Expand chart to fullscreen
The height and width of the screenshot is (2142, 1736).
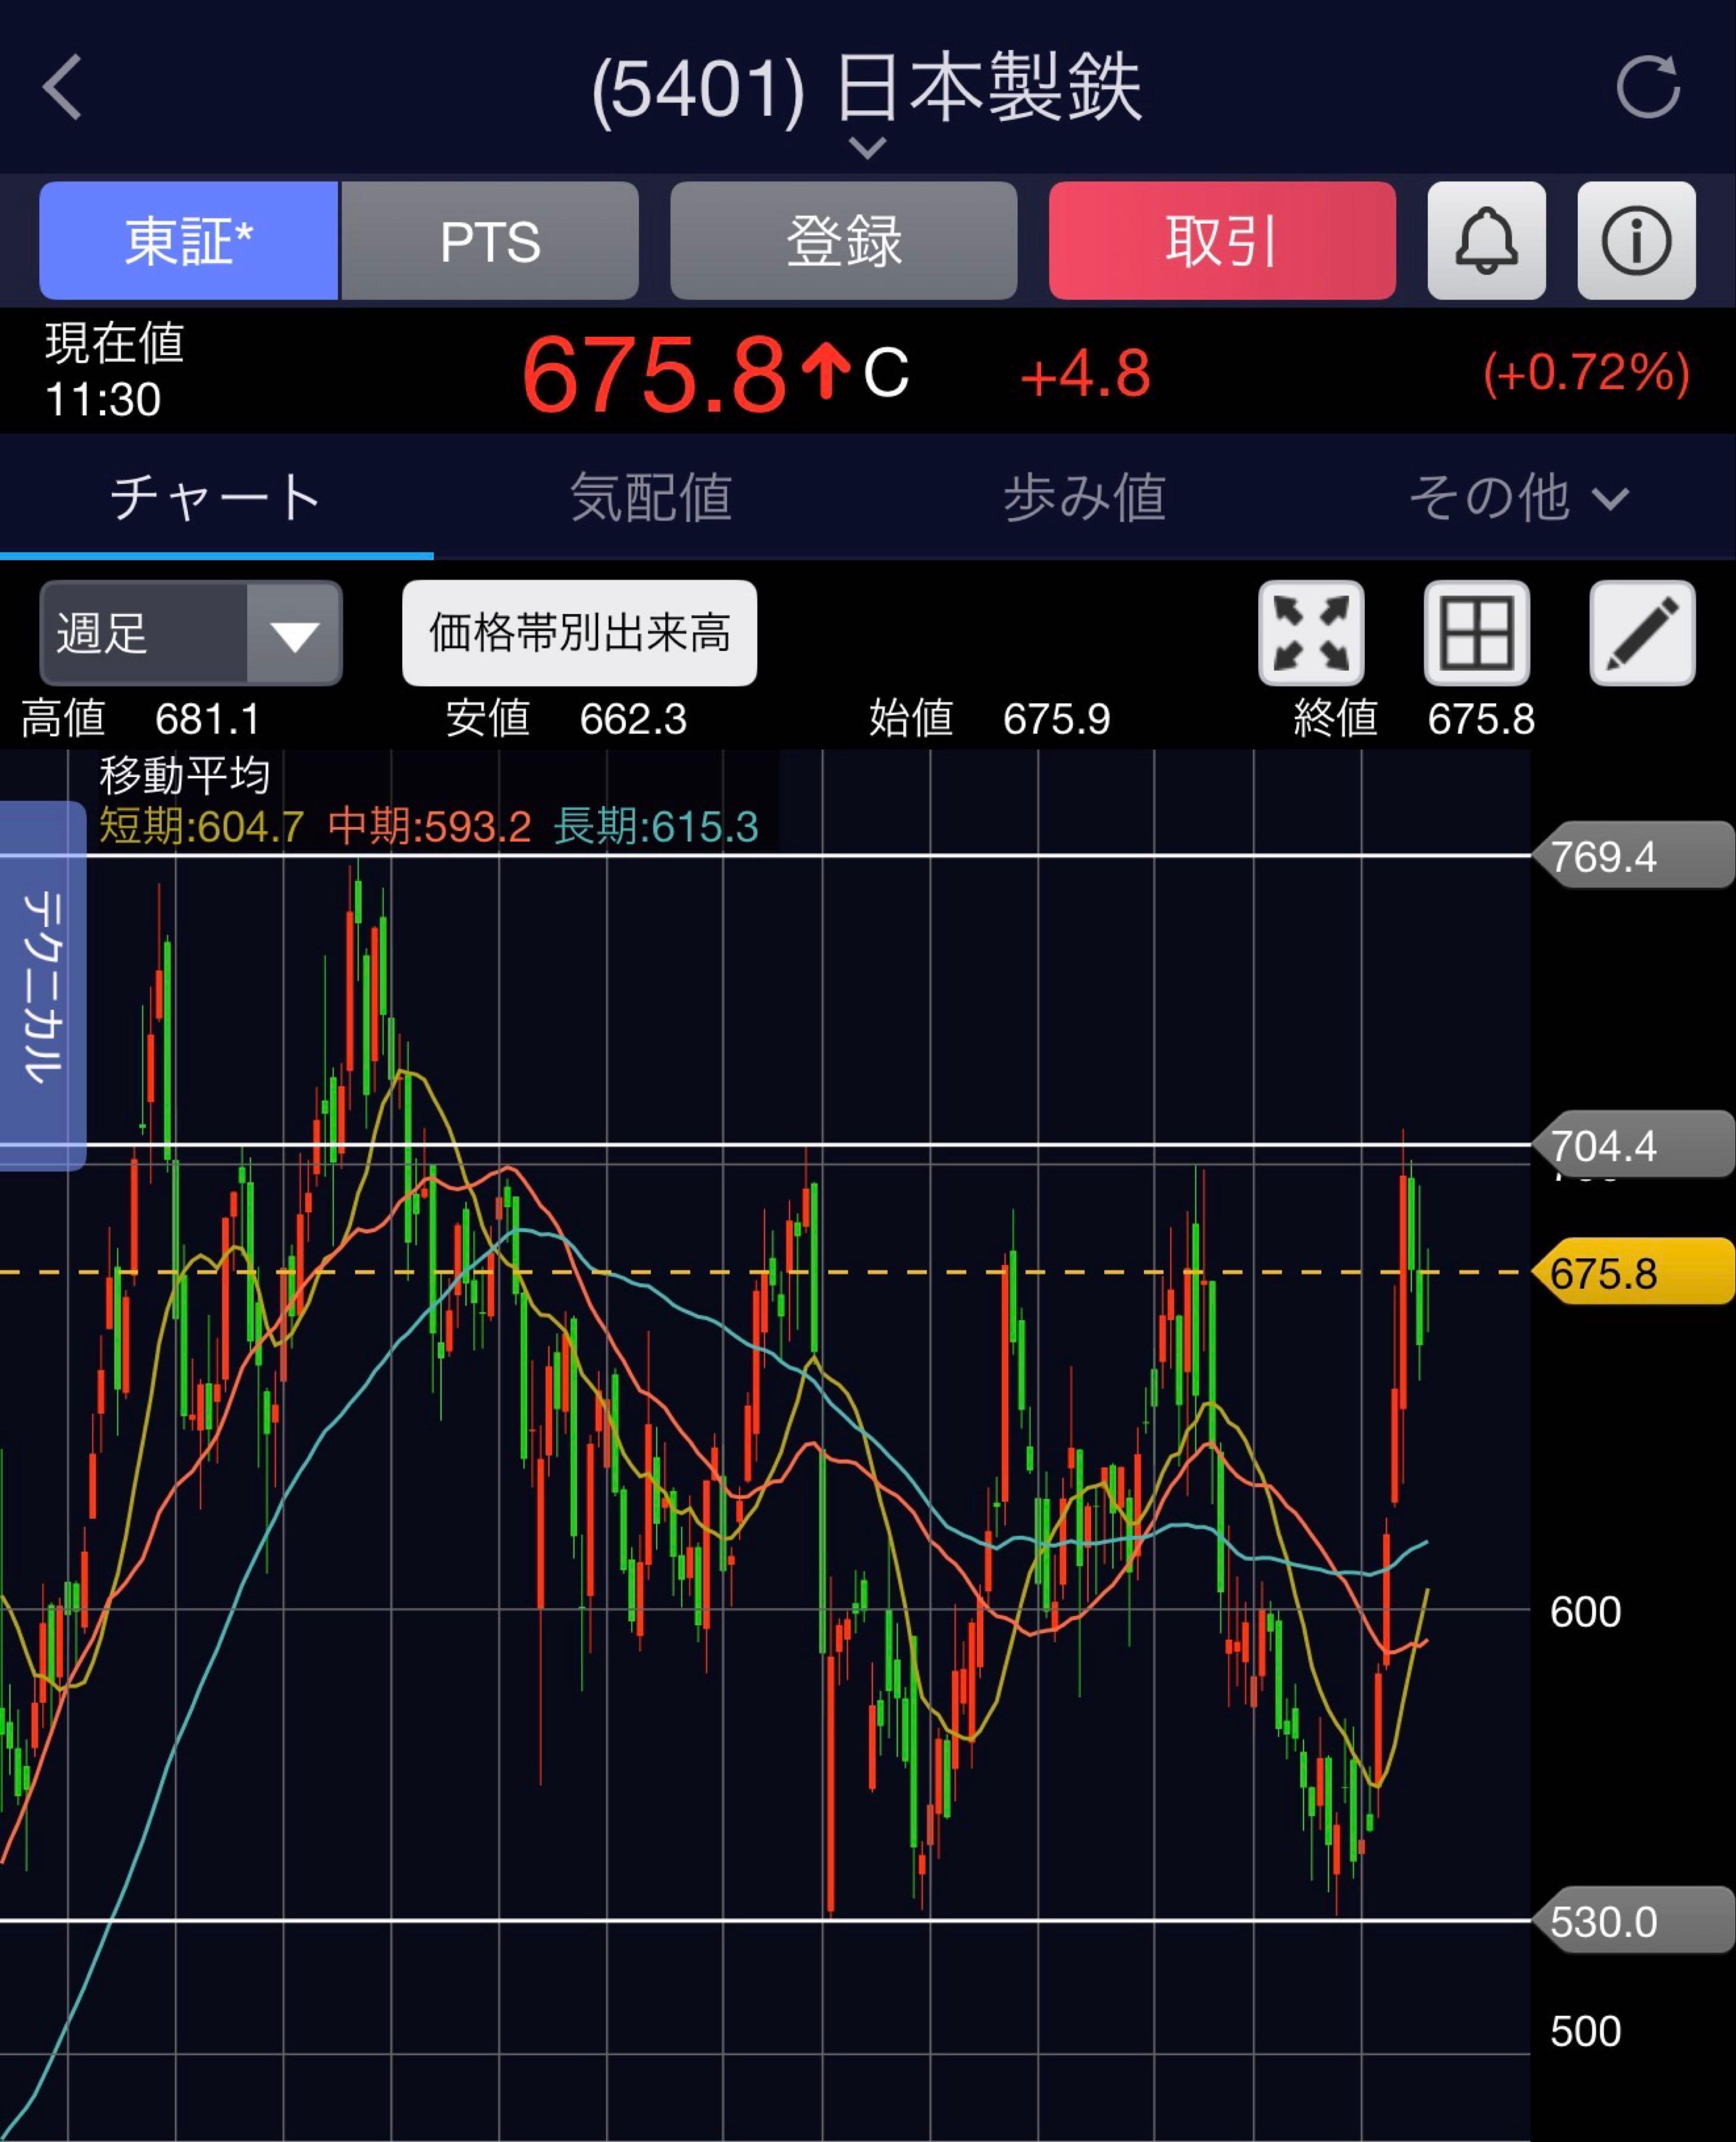pos(1311,633)
